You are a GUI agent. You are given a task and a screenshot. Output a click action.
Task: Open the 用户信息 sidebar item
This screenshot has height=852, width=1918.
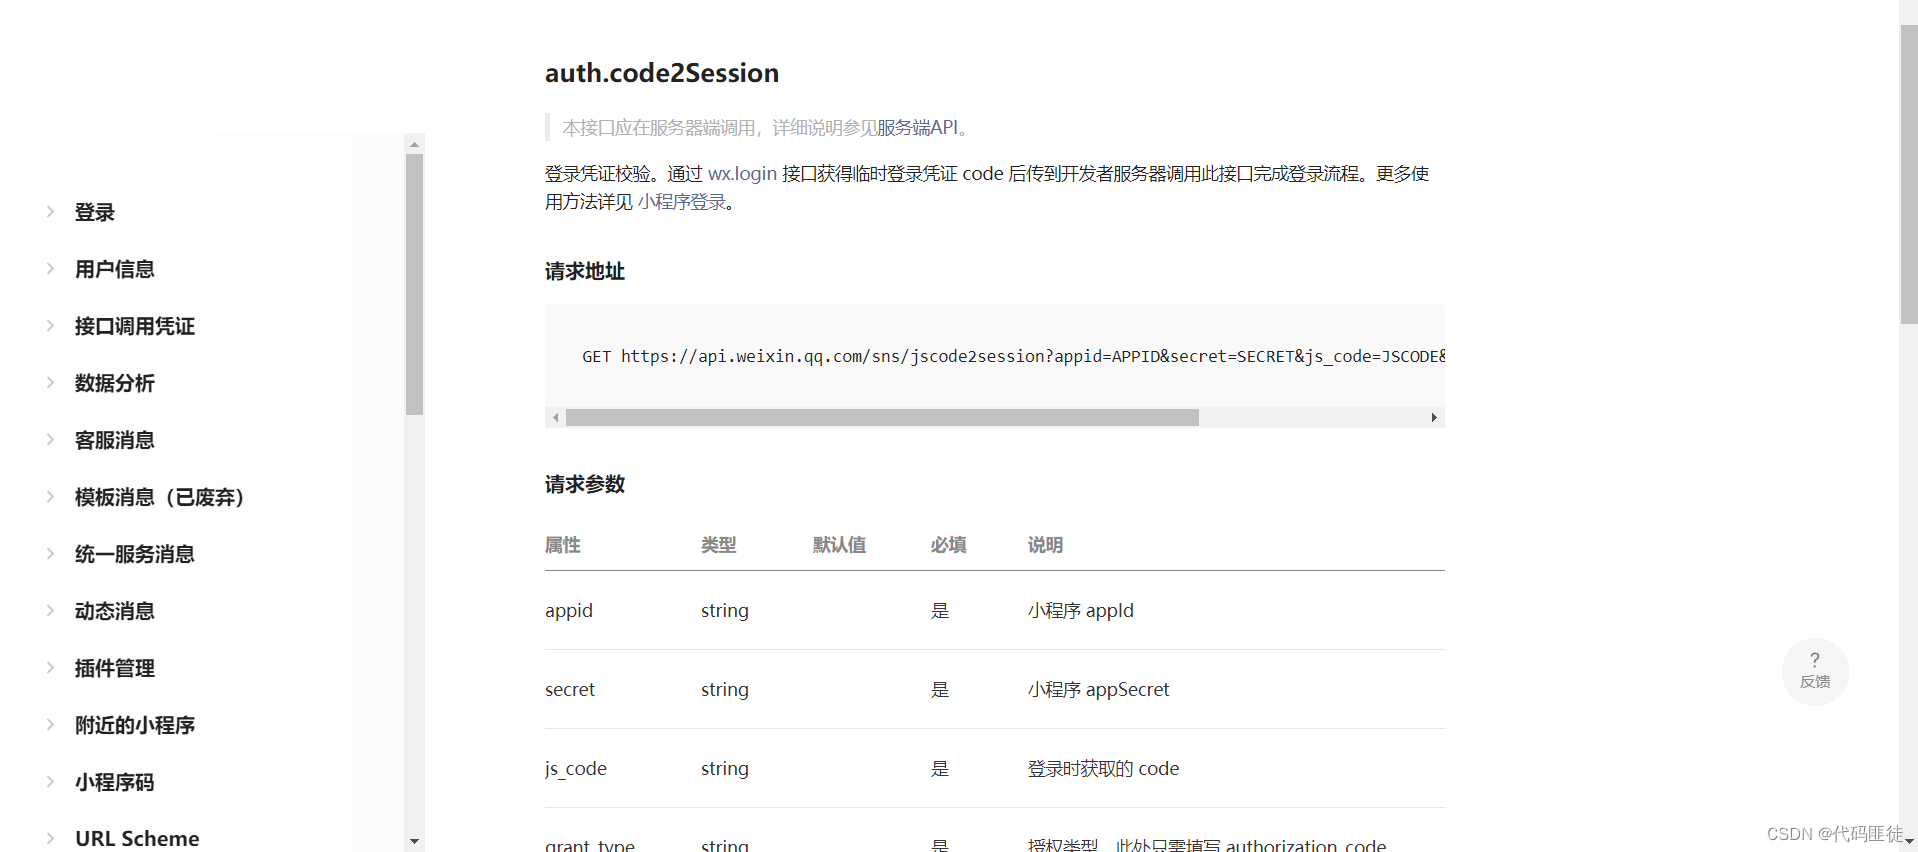click(x=115, y=269)
